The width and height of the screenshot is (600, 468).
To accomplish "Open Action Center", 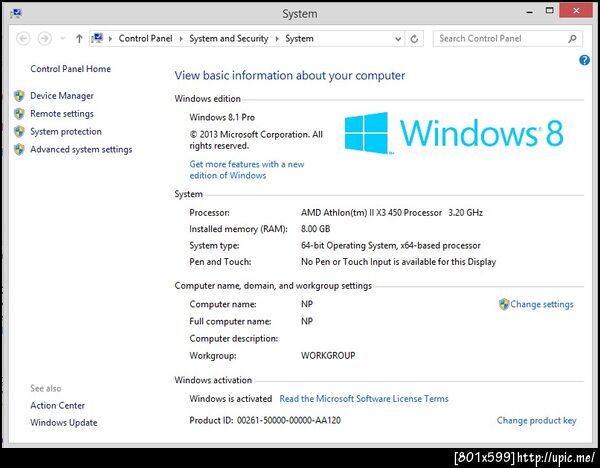I will pos(57,406).
